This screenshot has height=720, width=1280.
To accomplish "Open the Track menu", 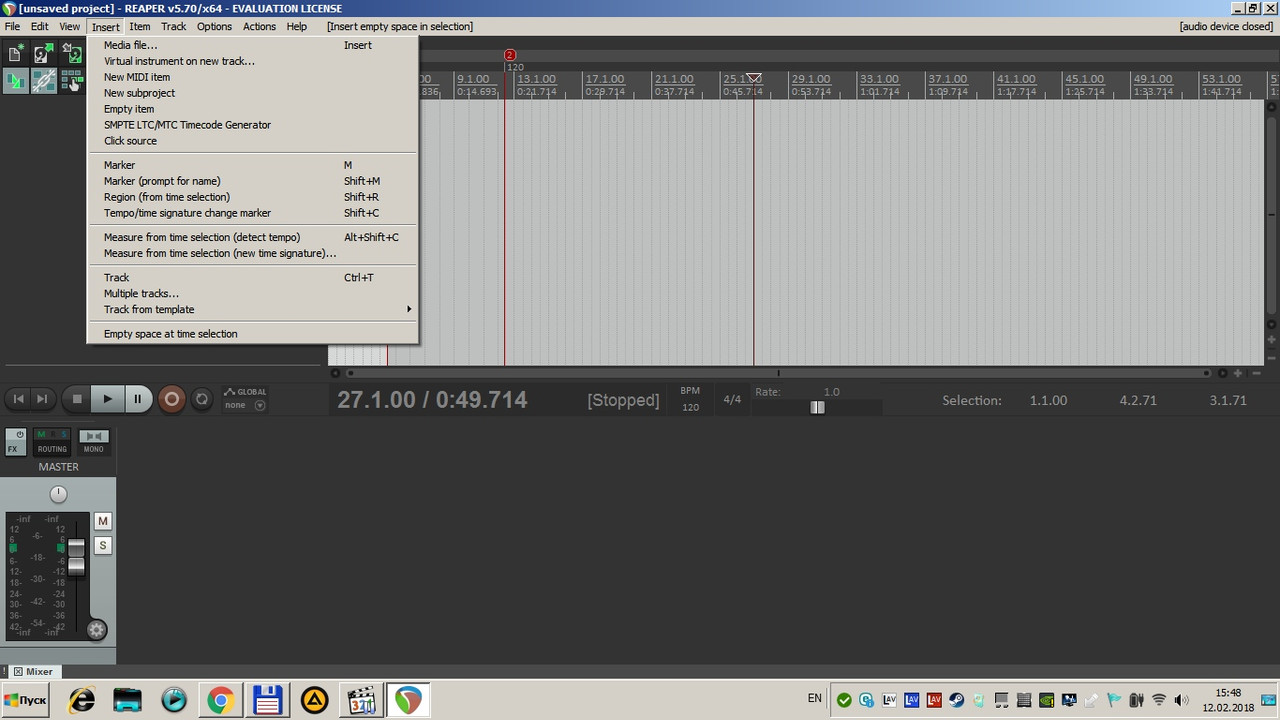I will coord(174,27).
